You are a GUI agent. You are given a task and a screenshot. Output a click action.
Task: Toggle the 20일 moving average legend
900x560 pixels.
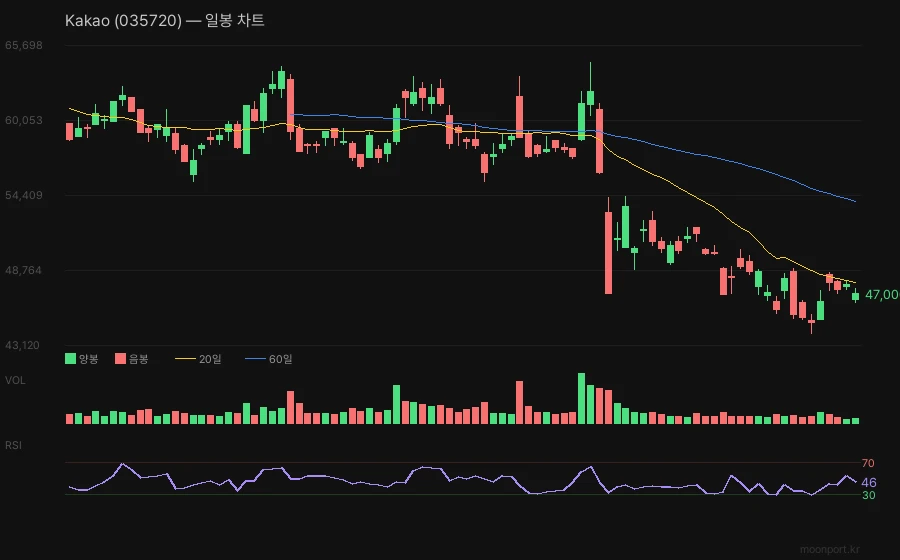pyautogui.click(x=198, y=358)
